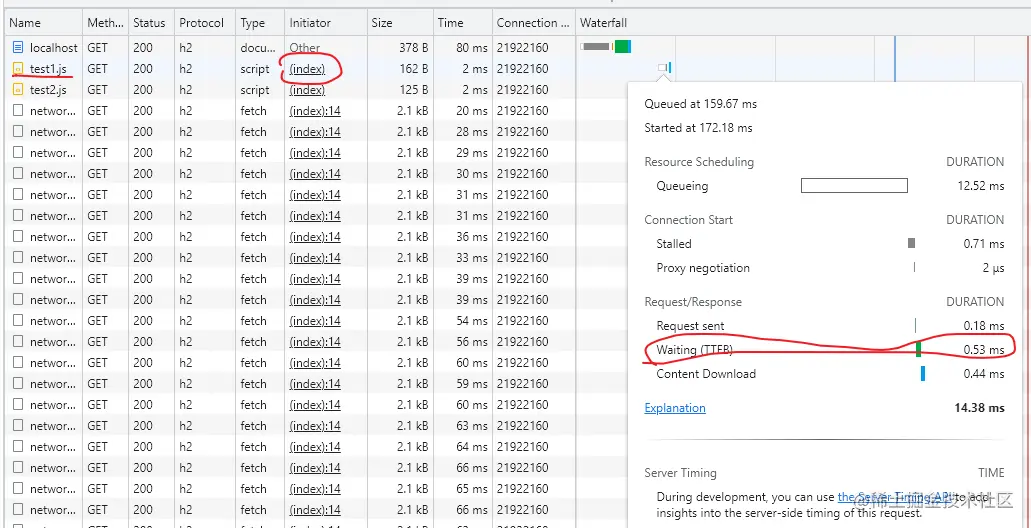The width and height of the screenshot is (1031, 528).
Task: Click the 12.52 ms queueing duration
Action: tap(980, 185)
